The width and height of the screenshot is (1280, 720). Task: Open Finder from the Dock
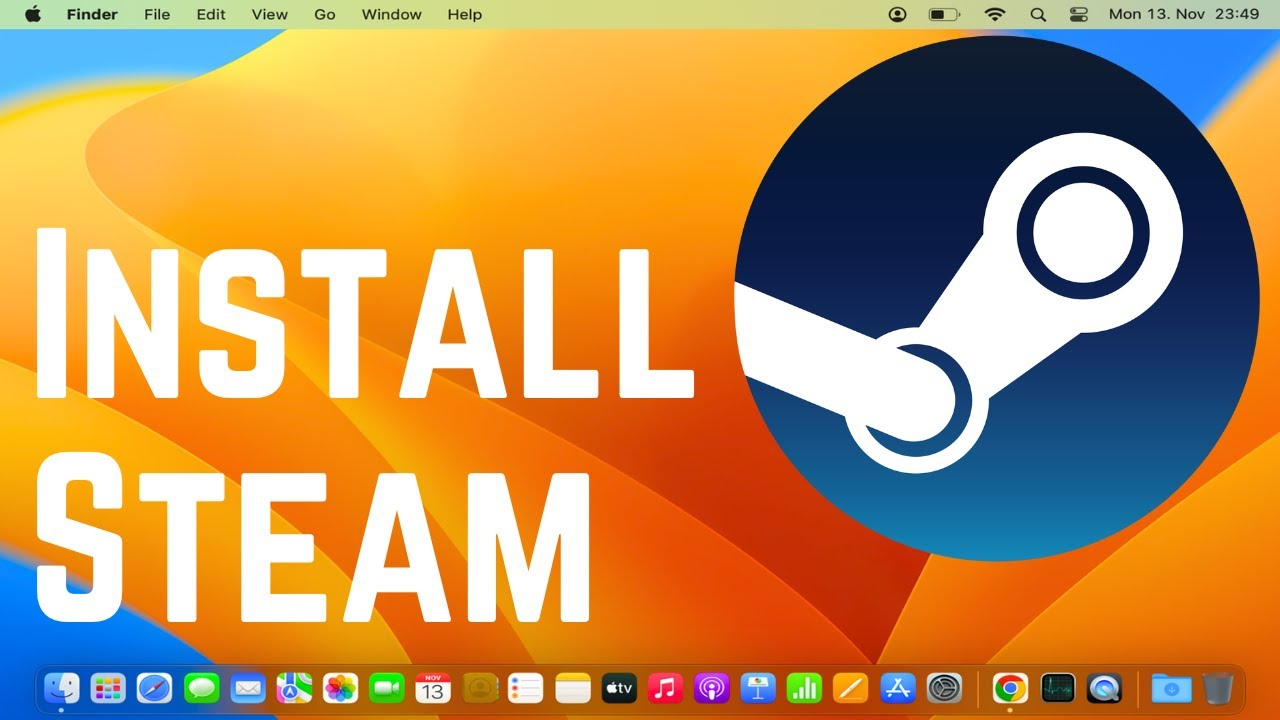(62, 688)
